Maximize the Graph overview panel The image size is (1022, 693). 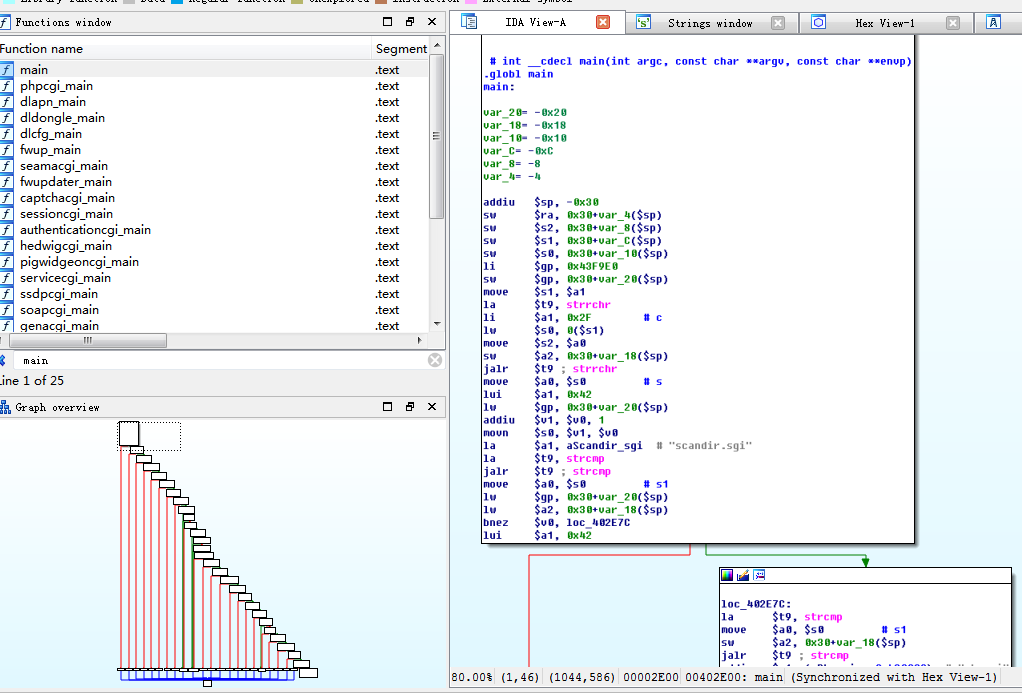coord(388,407)
